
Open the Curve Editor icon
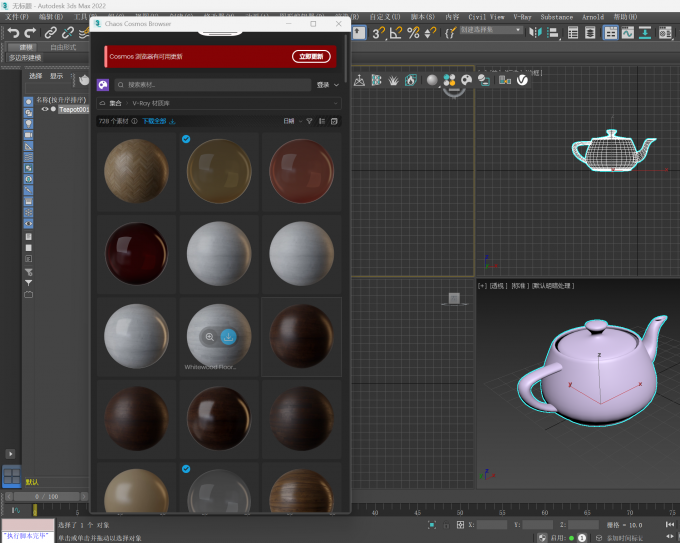[x=628, y=33]
